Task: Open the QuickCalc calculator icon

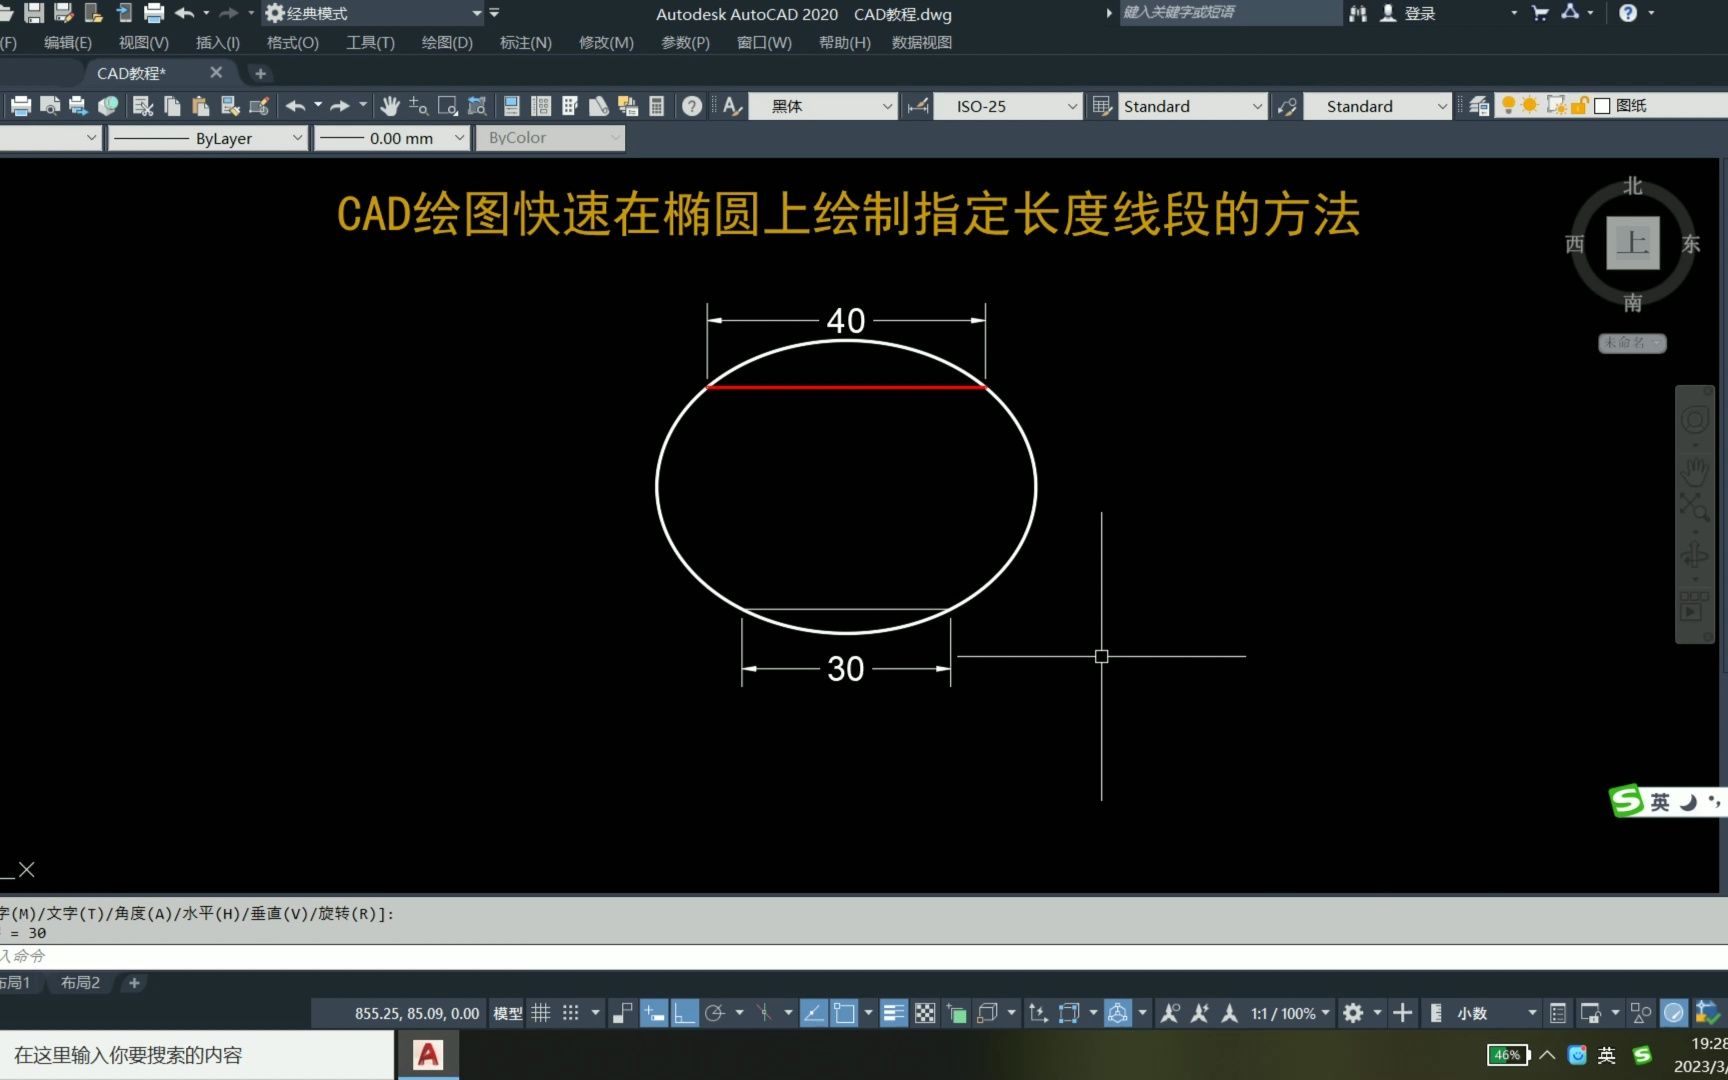Action: pos(657,106)
